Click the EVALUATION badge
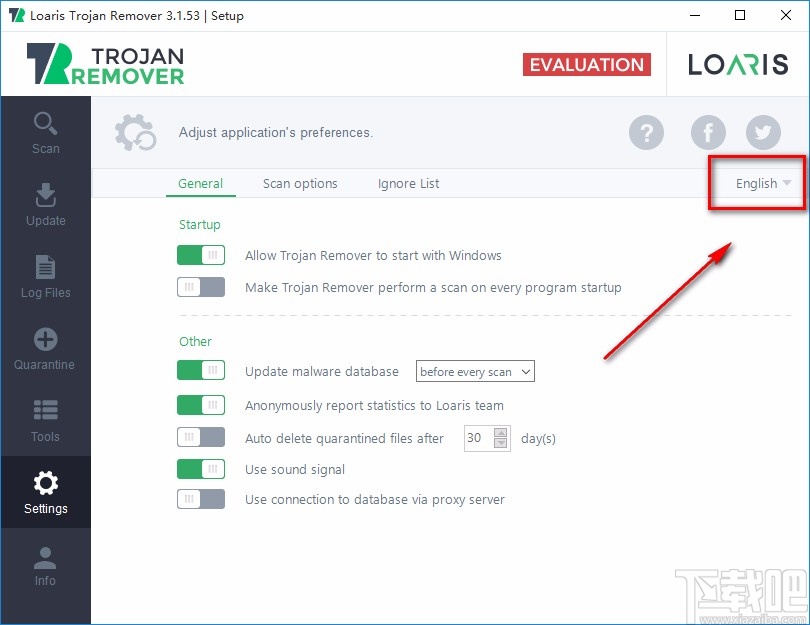The width and height of the screenshot is (810, 625). coord(586,64)
